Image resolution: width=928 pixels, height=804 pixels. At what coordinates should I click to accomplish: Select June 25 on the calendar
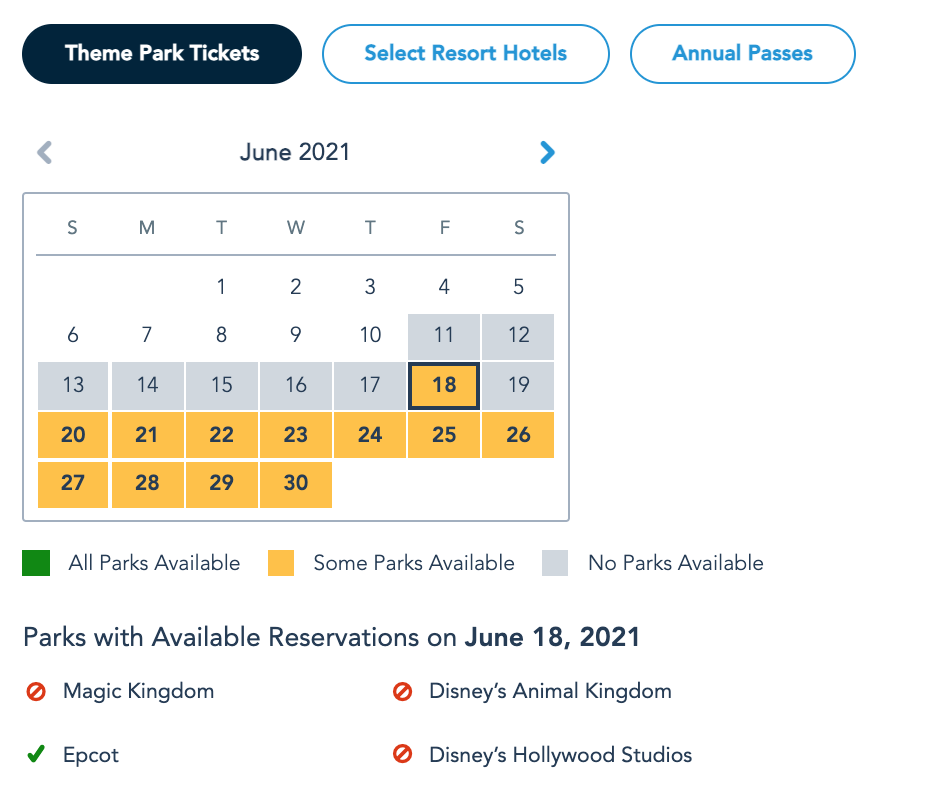[444, 435]
